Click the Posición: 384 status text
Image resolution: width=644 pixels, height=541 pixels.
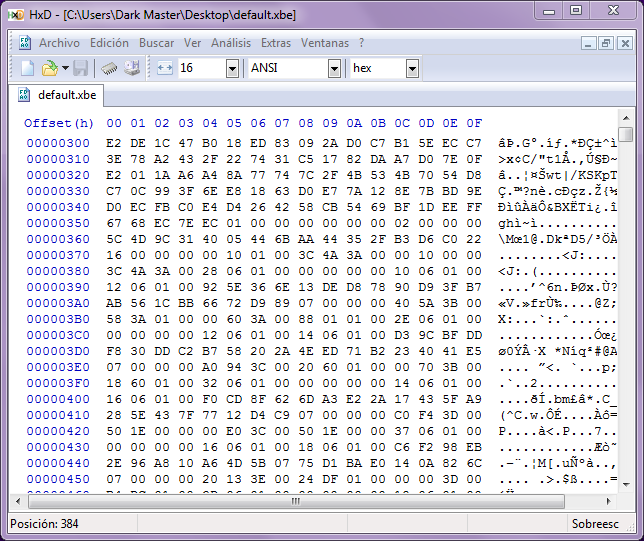tap(44, 524)
